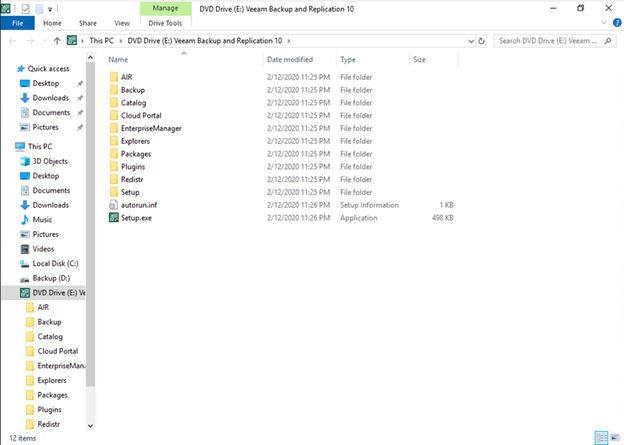Switch to the Share ribbon tab
This screenshot has width=624, height=445.
(x=88, y=23)
